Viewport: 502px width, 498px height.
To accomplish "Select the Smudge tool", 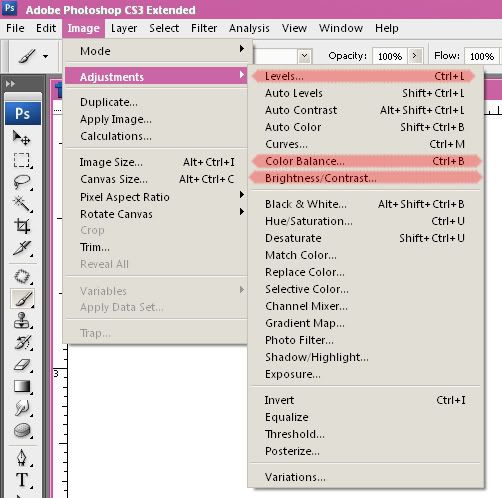I will point(22,408).
